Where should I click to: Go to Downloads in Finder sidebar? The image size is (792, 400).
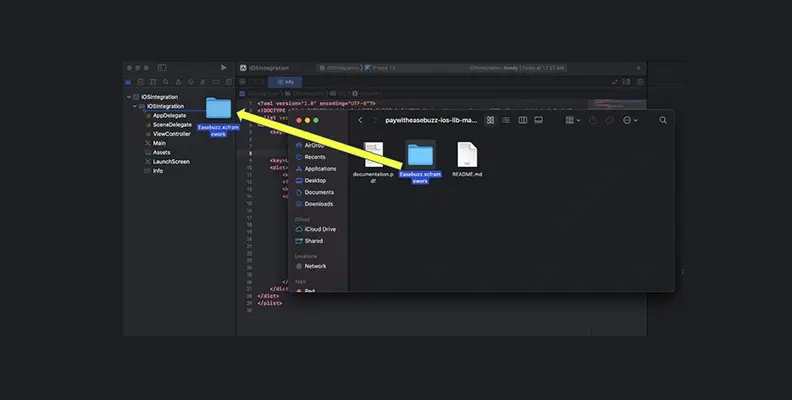click(x=319, y=204)
